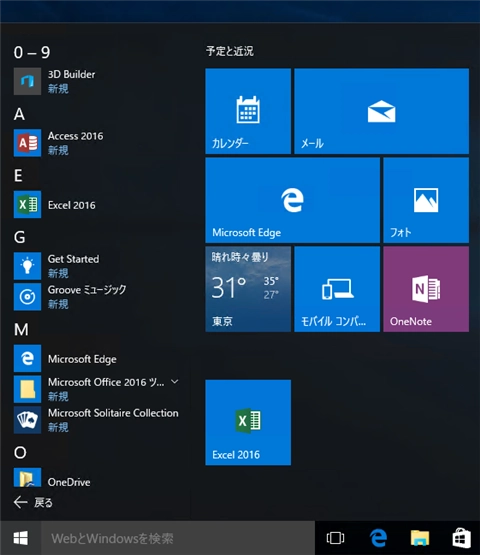Click the 0 – 9 section header
The height and width of the screenshot is (555, 480).
tap(32, 52)
